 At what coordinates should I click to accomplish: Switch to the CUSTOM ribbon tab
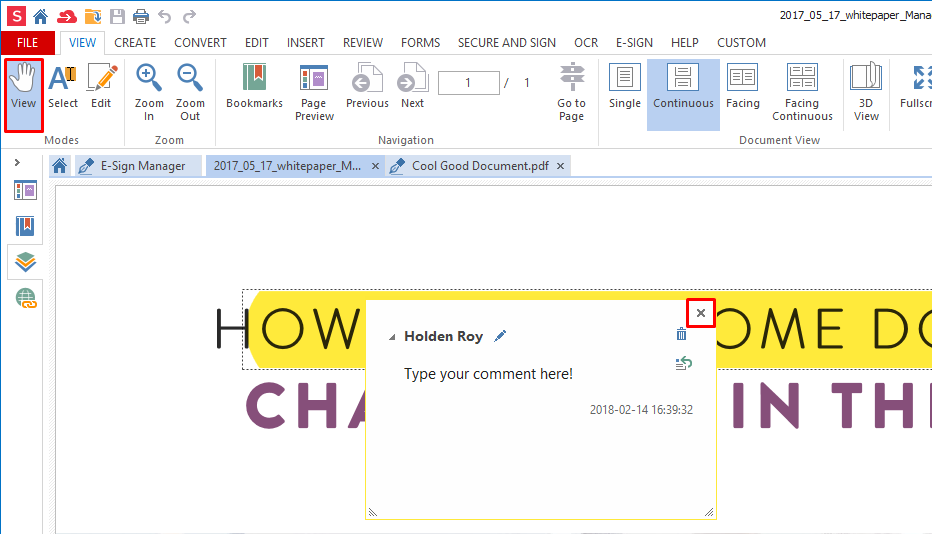[741, 43]
